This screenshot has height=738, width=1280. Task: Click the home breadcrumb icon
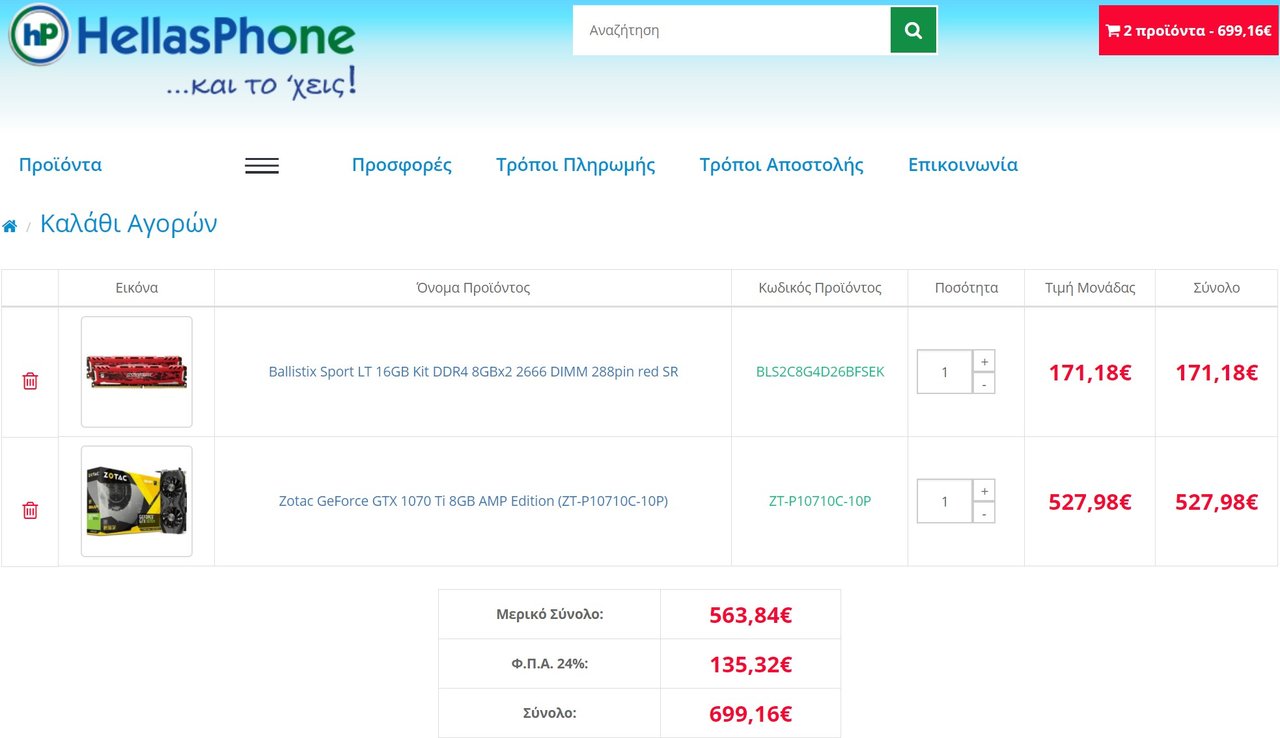coord(10,226)
